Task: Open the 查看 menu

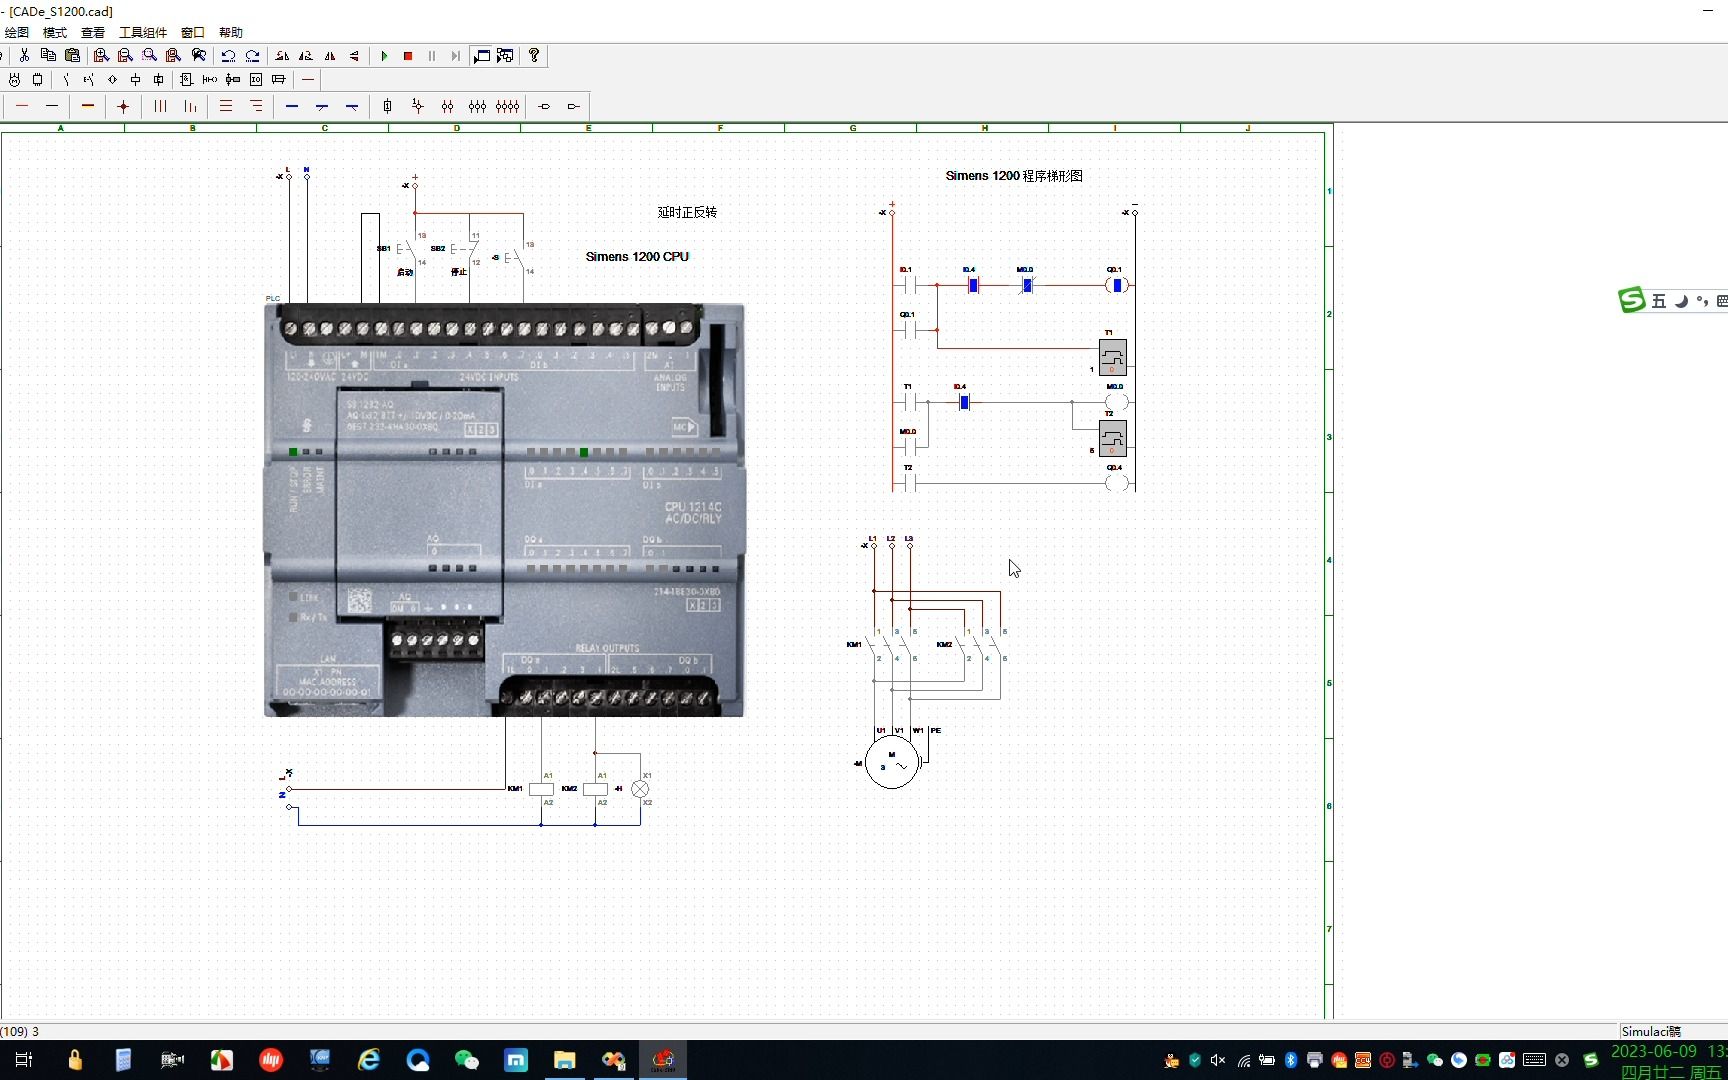Action: coord(93,33)
